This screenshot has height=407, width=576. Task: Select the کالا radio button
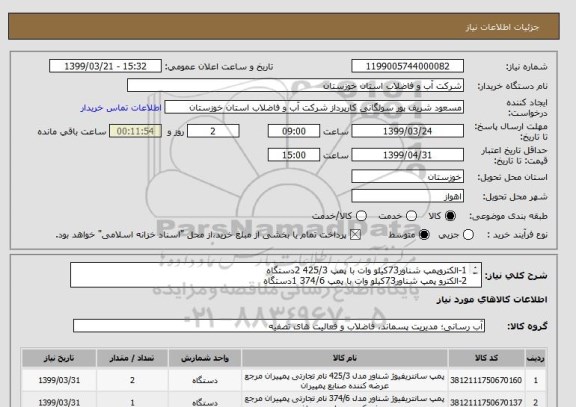click(x=450, y=216)
